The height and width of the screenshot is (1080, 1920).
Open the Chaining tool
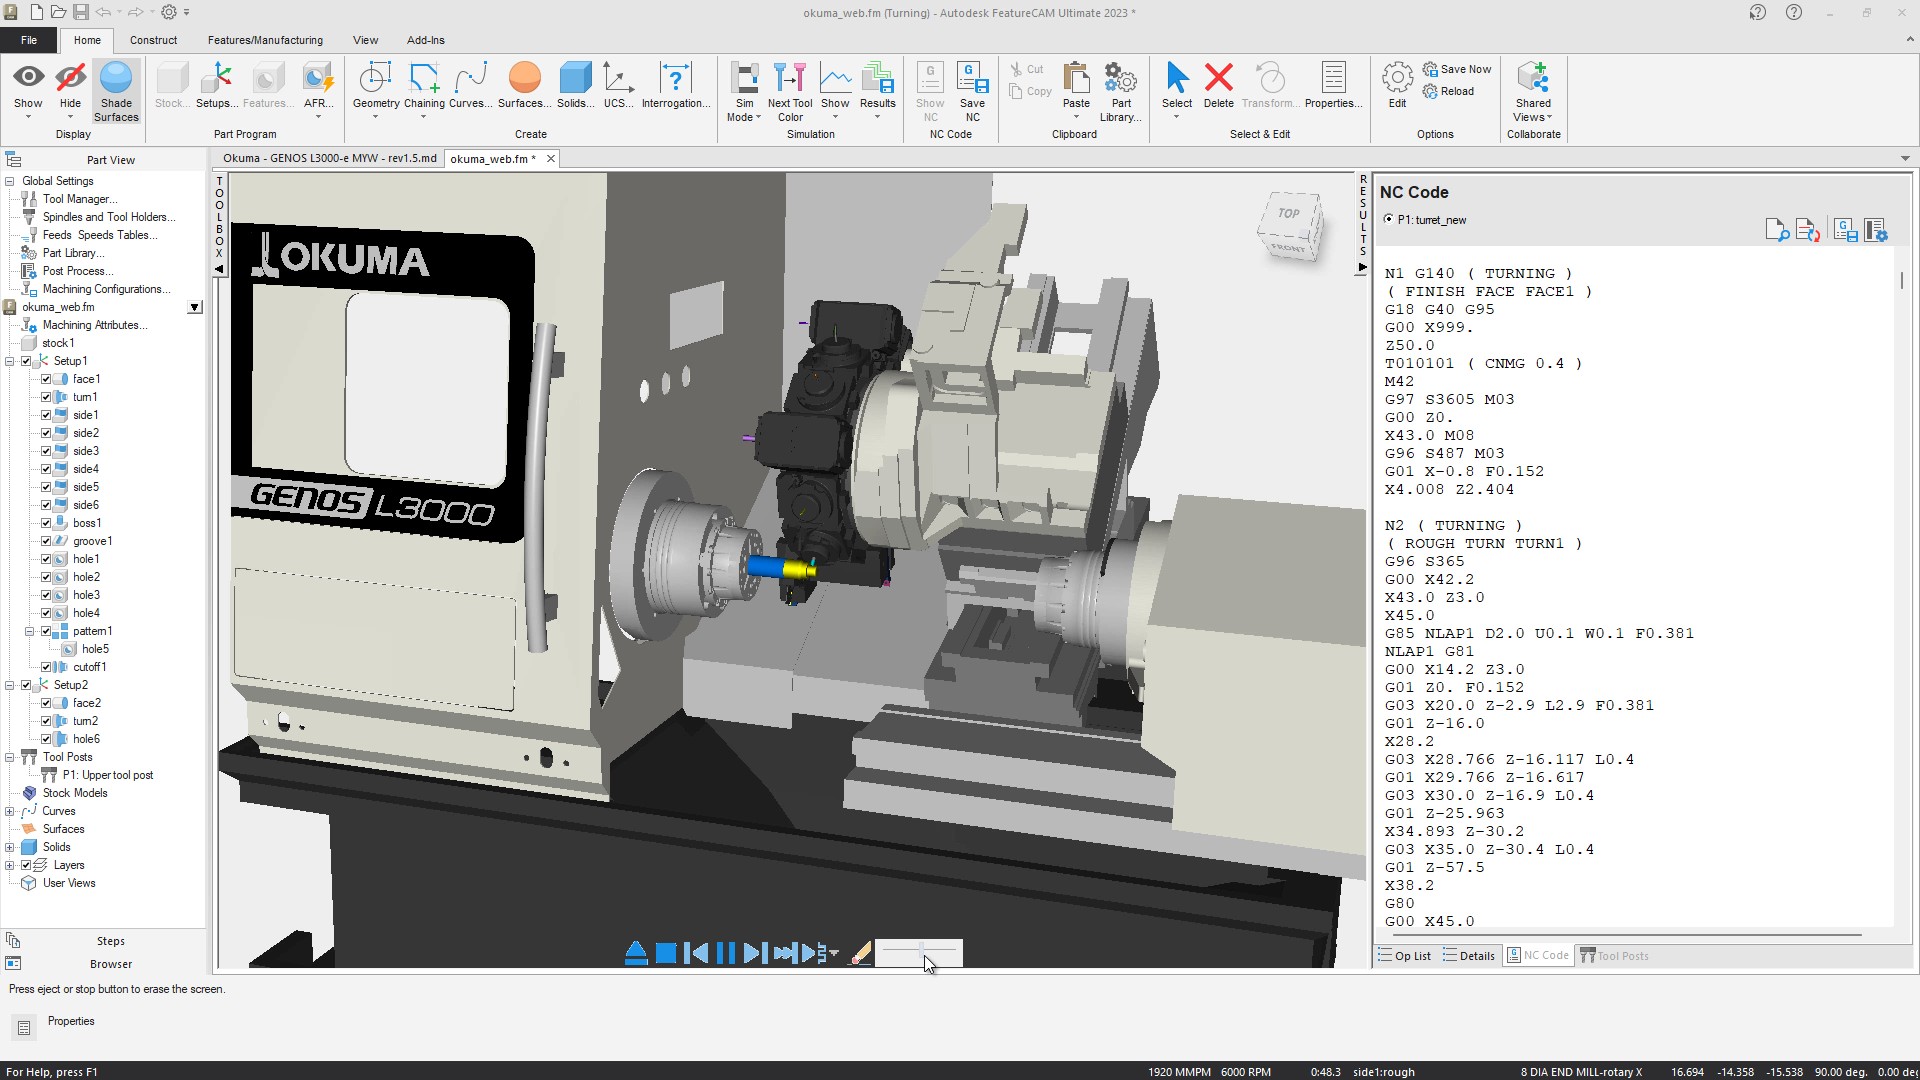[x=424, y=89]
